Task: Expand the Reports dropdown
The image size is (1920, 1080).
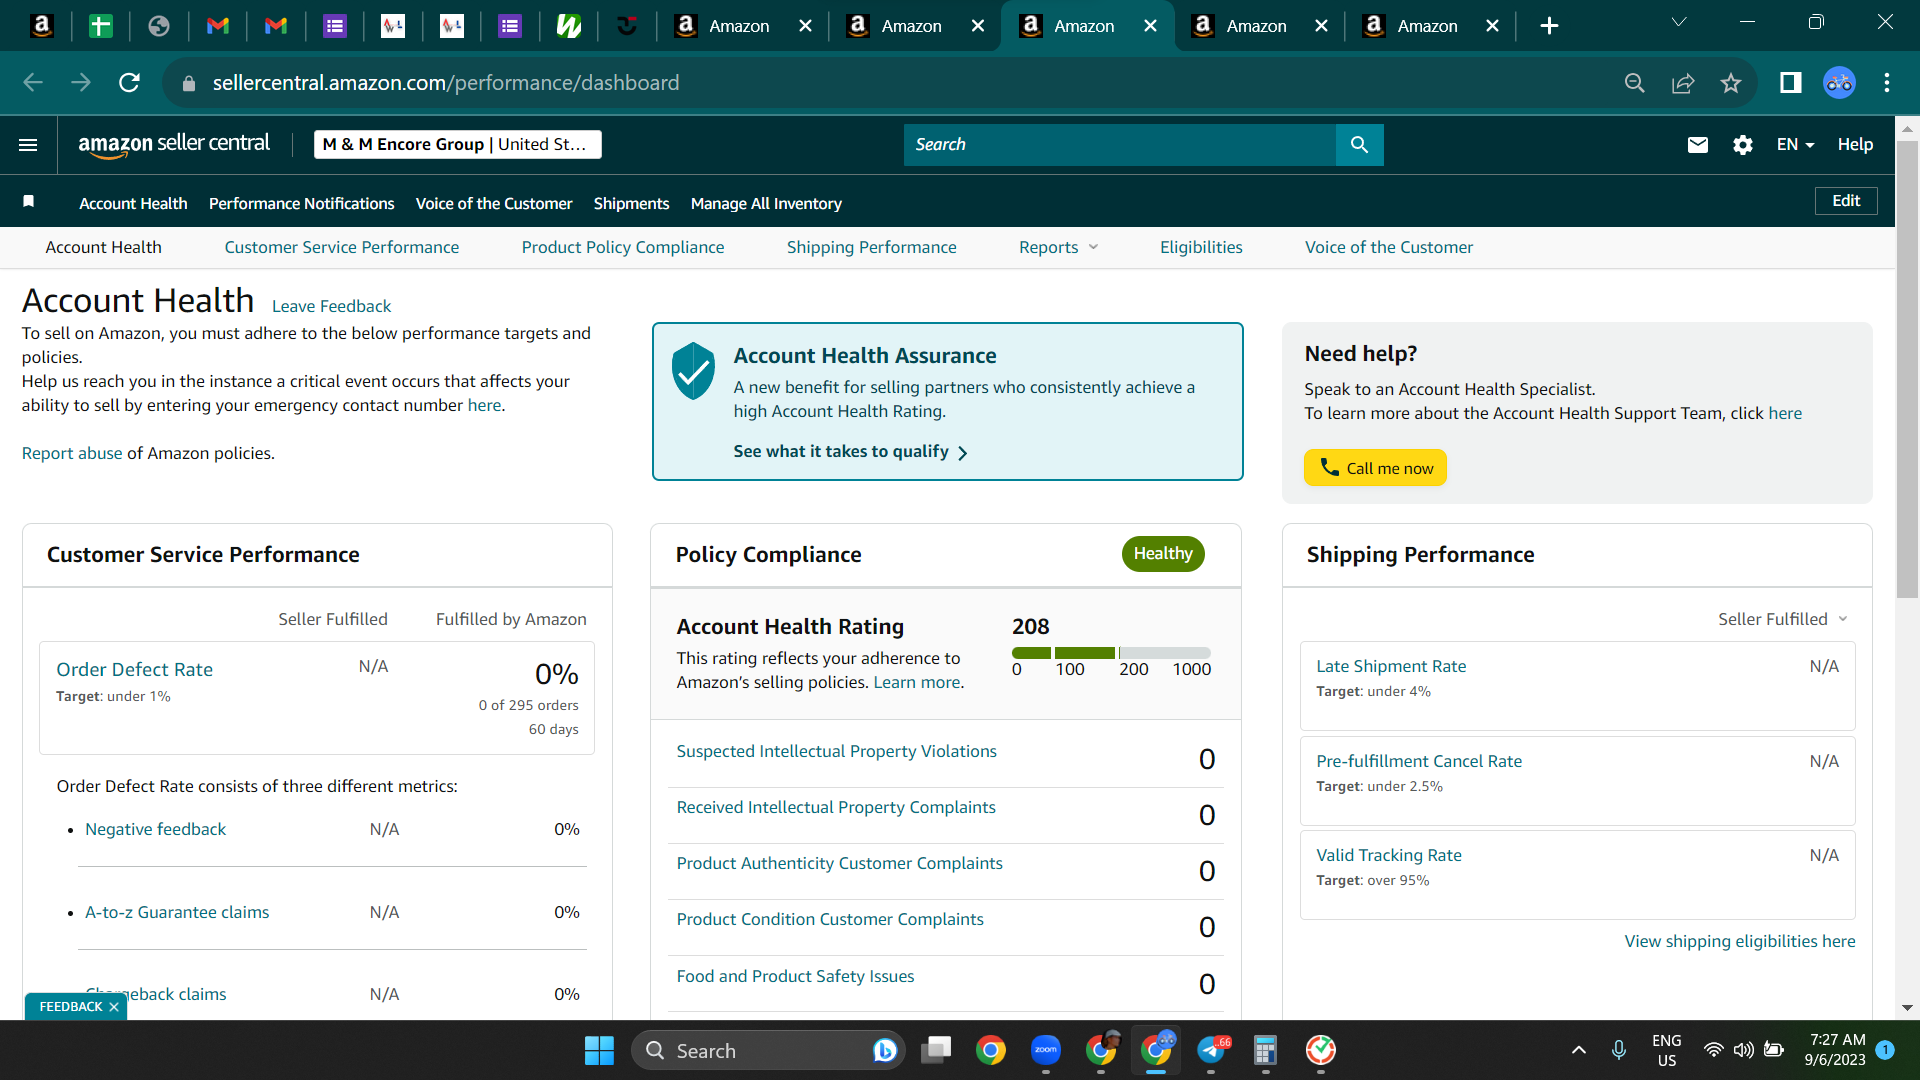Action: pyautogui.click(x=1059, y=247)
